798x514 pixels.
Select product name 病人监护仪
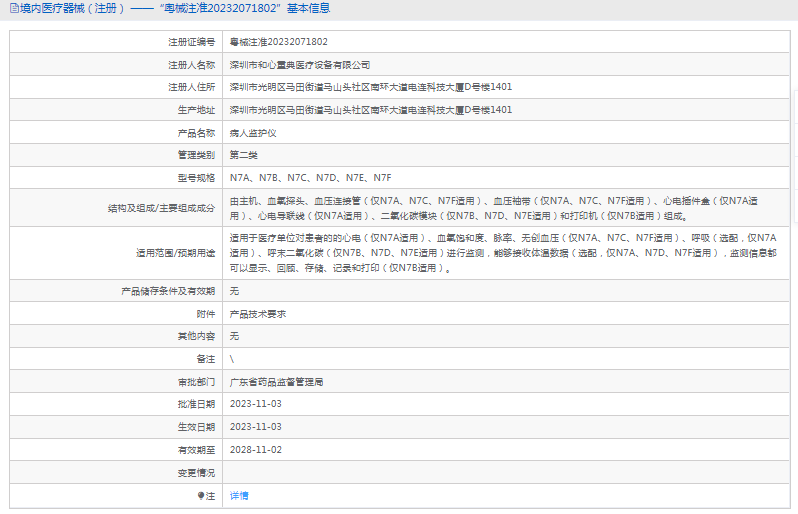[x=253, y=133]
